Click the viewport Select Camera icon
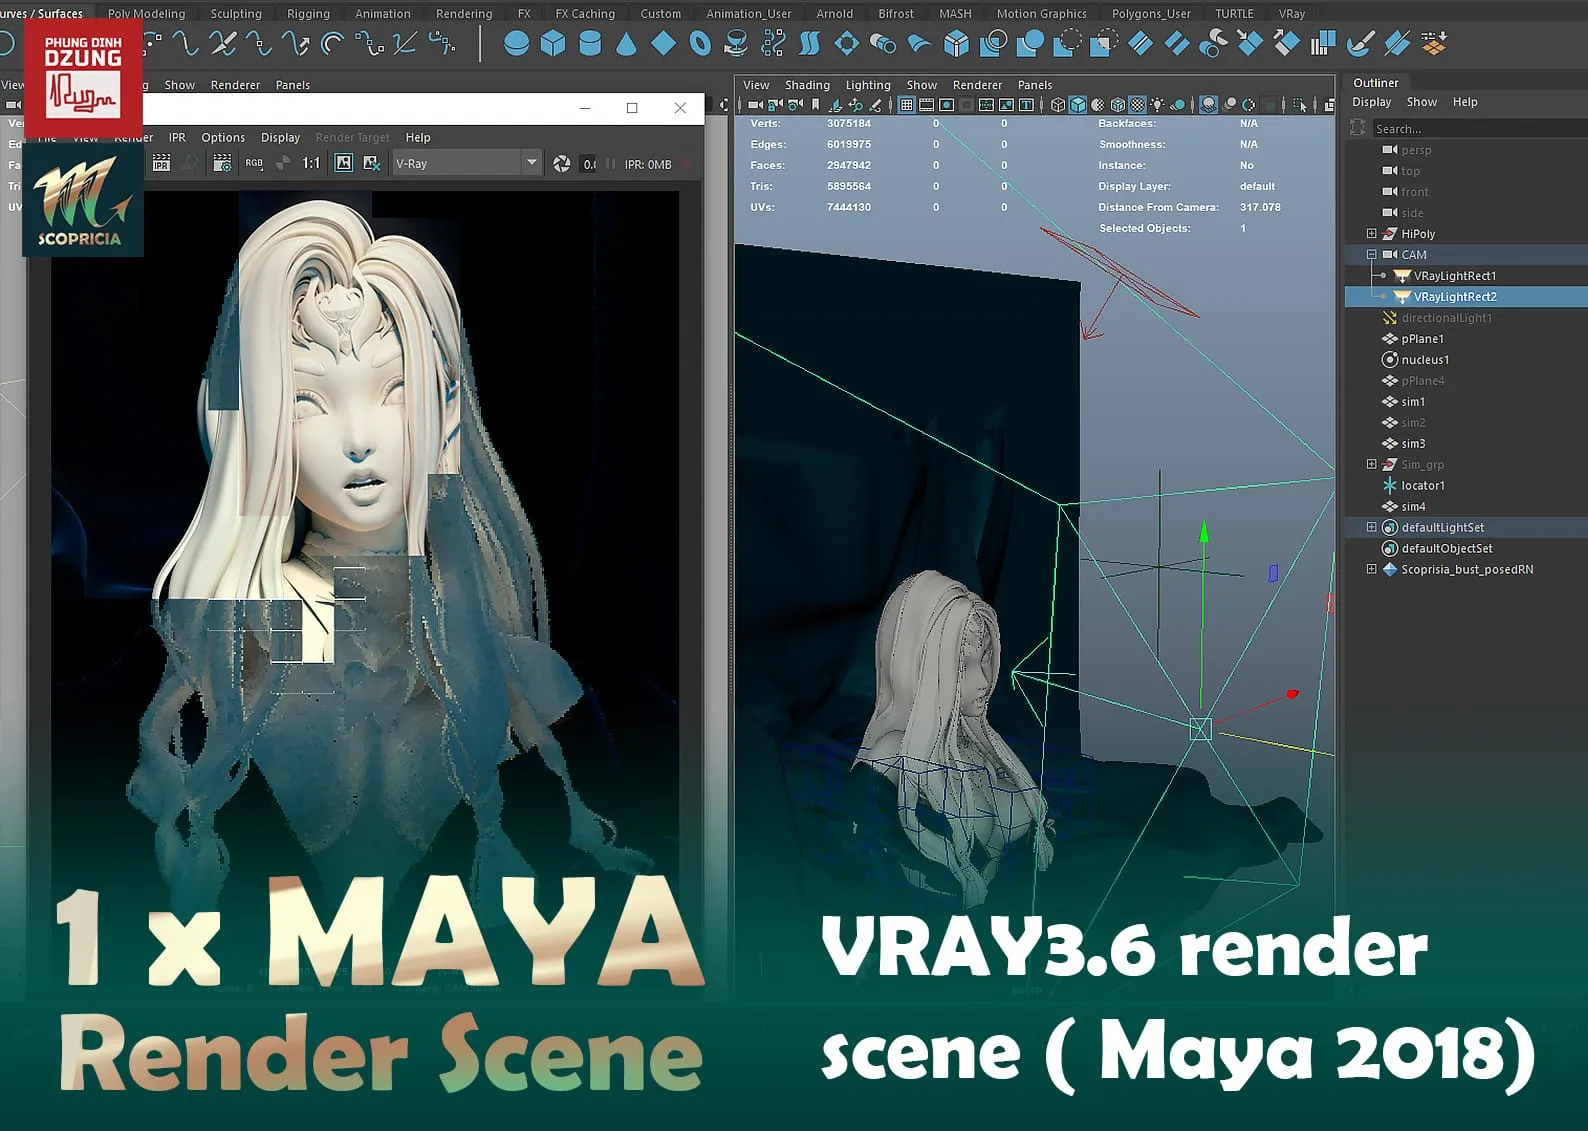The width and height of the screenshot is (1588, 1131). point(755,105)
